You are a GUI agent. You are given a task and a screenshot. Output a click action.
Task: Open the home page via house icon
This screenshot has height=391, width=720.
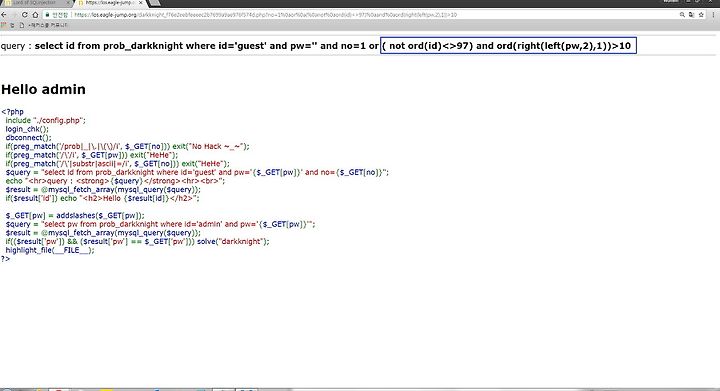[x=35, y=15]
